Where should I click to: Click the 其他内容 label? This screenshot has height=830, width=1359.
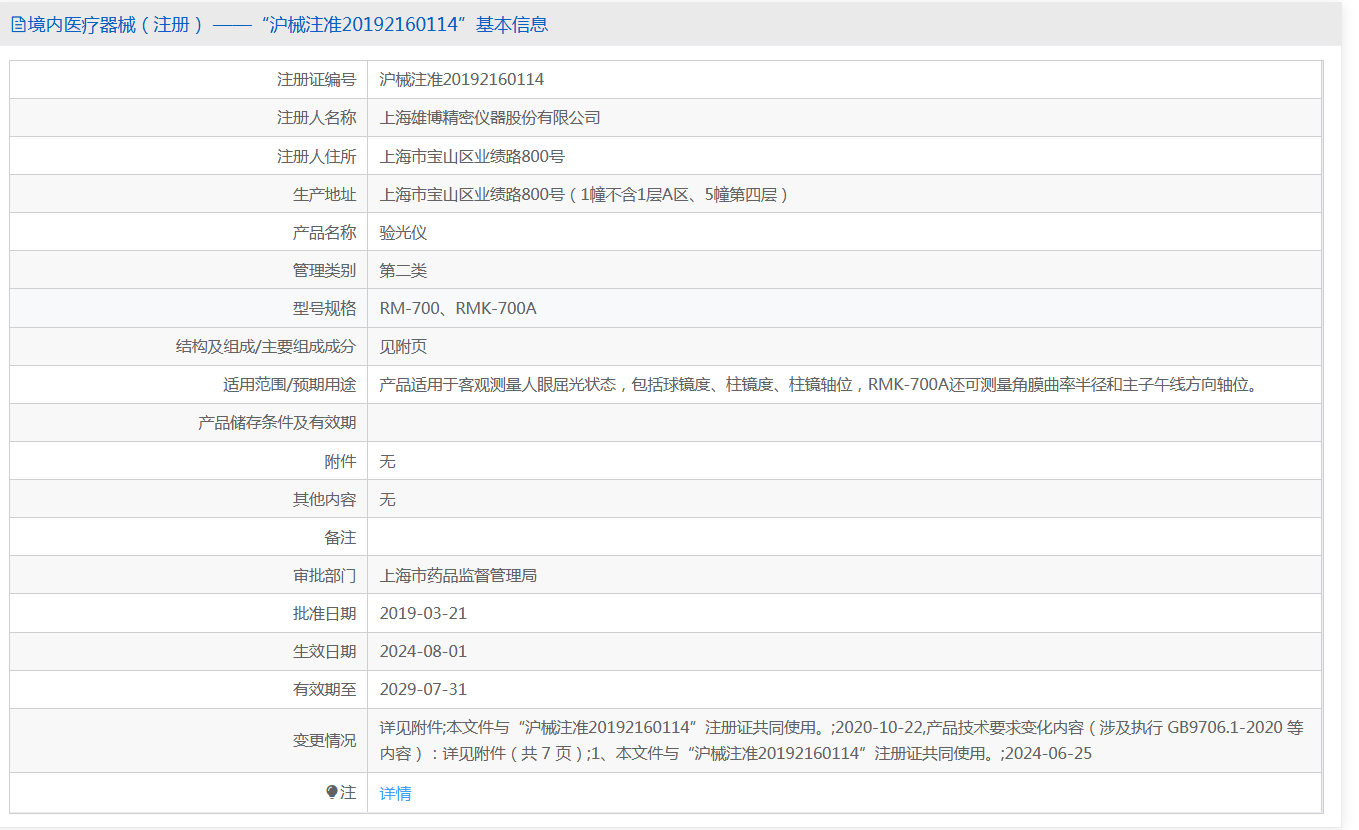click(x=324, y=499)
